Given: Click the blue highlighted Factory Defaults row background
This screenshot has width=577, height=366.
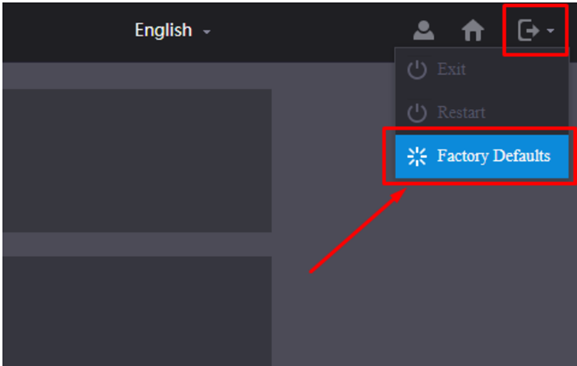Looking at the screenshot, I should click(x=482, y=156).
